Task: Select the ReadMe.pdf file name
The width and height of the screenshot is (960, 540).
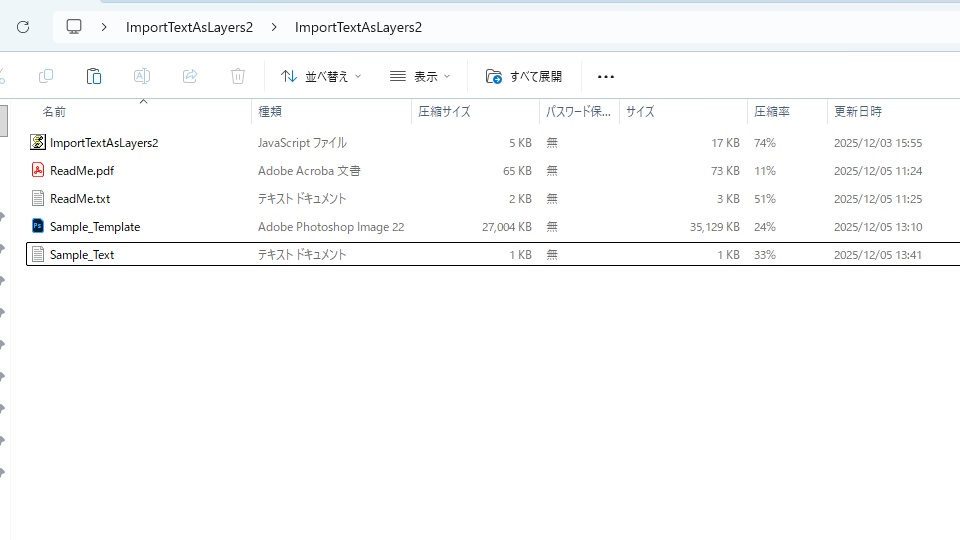Action: point(82,171)
